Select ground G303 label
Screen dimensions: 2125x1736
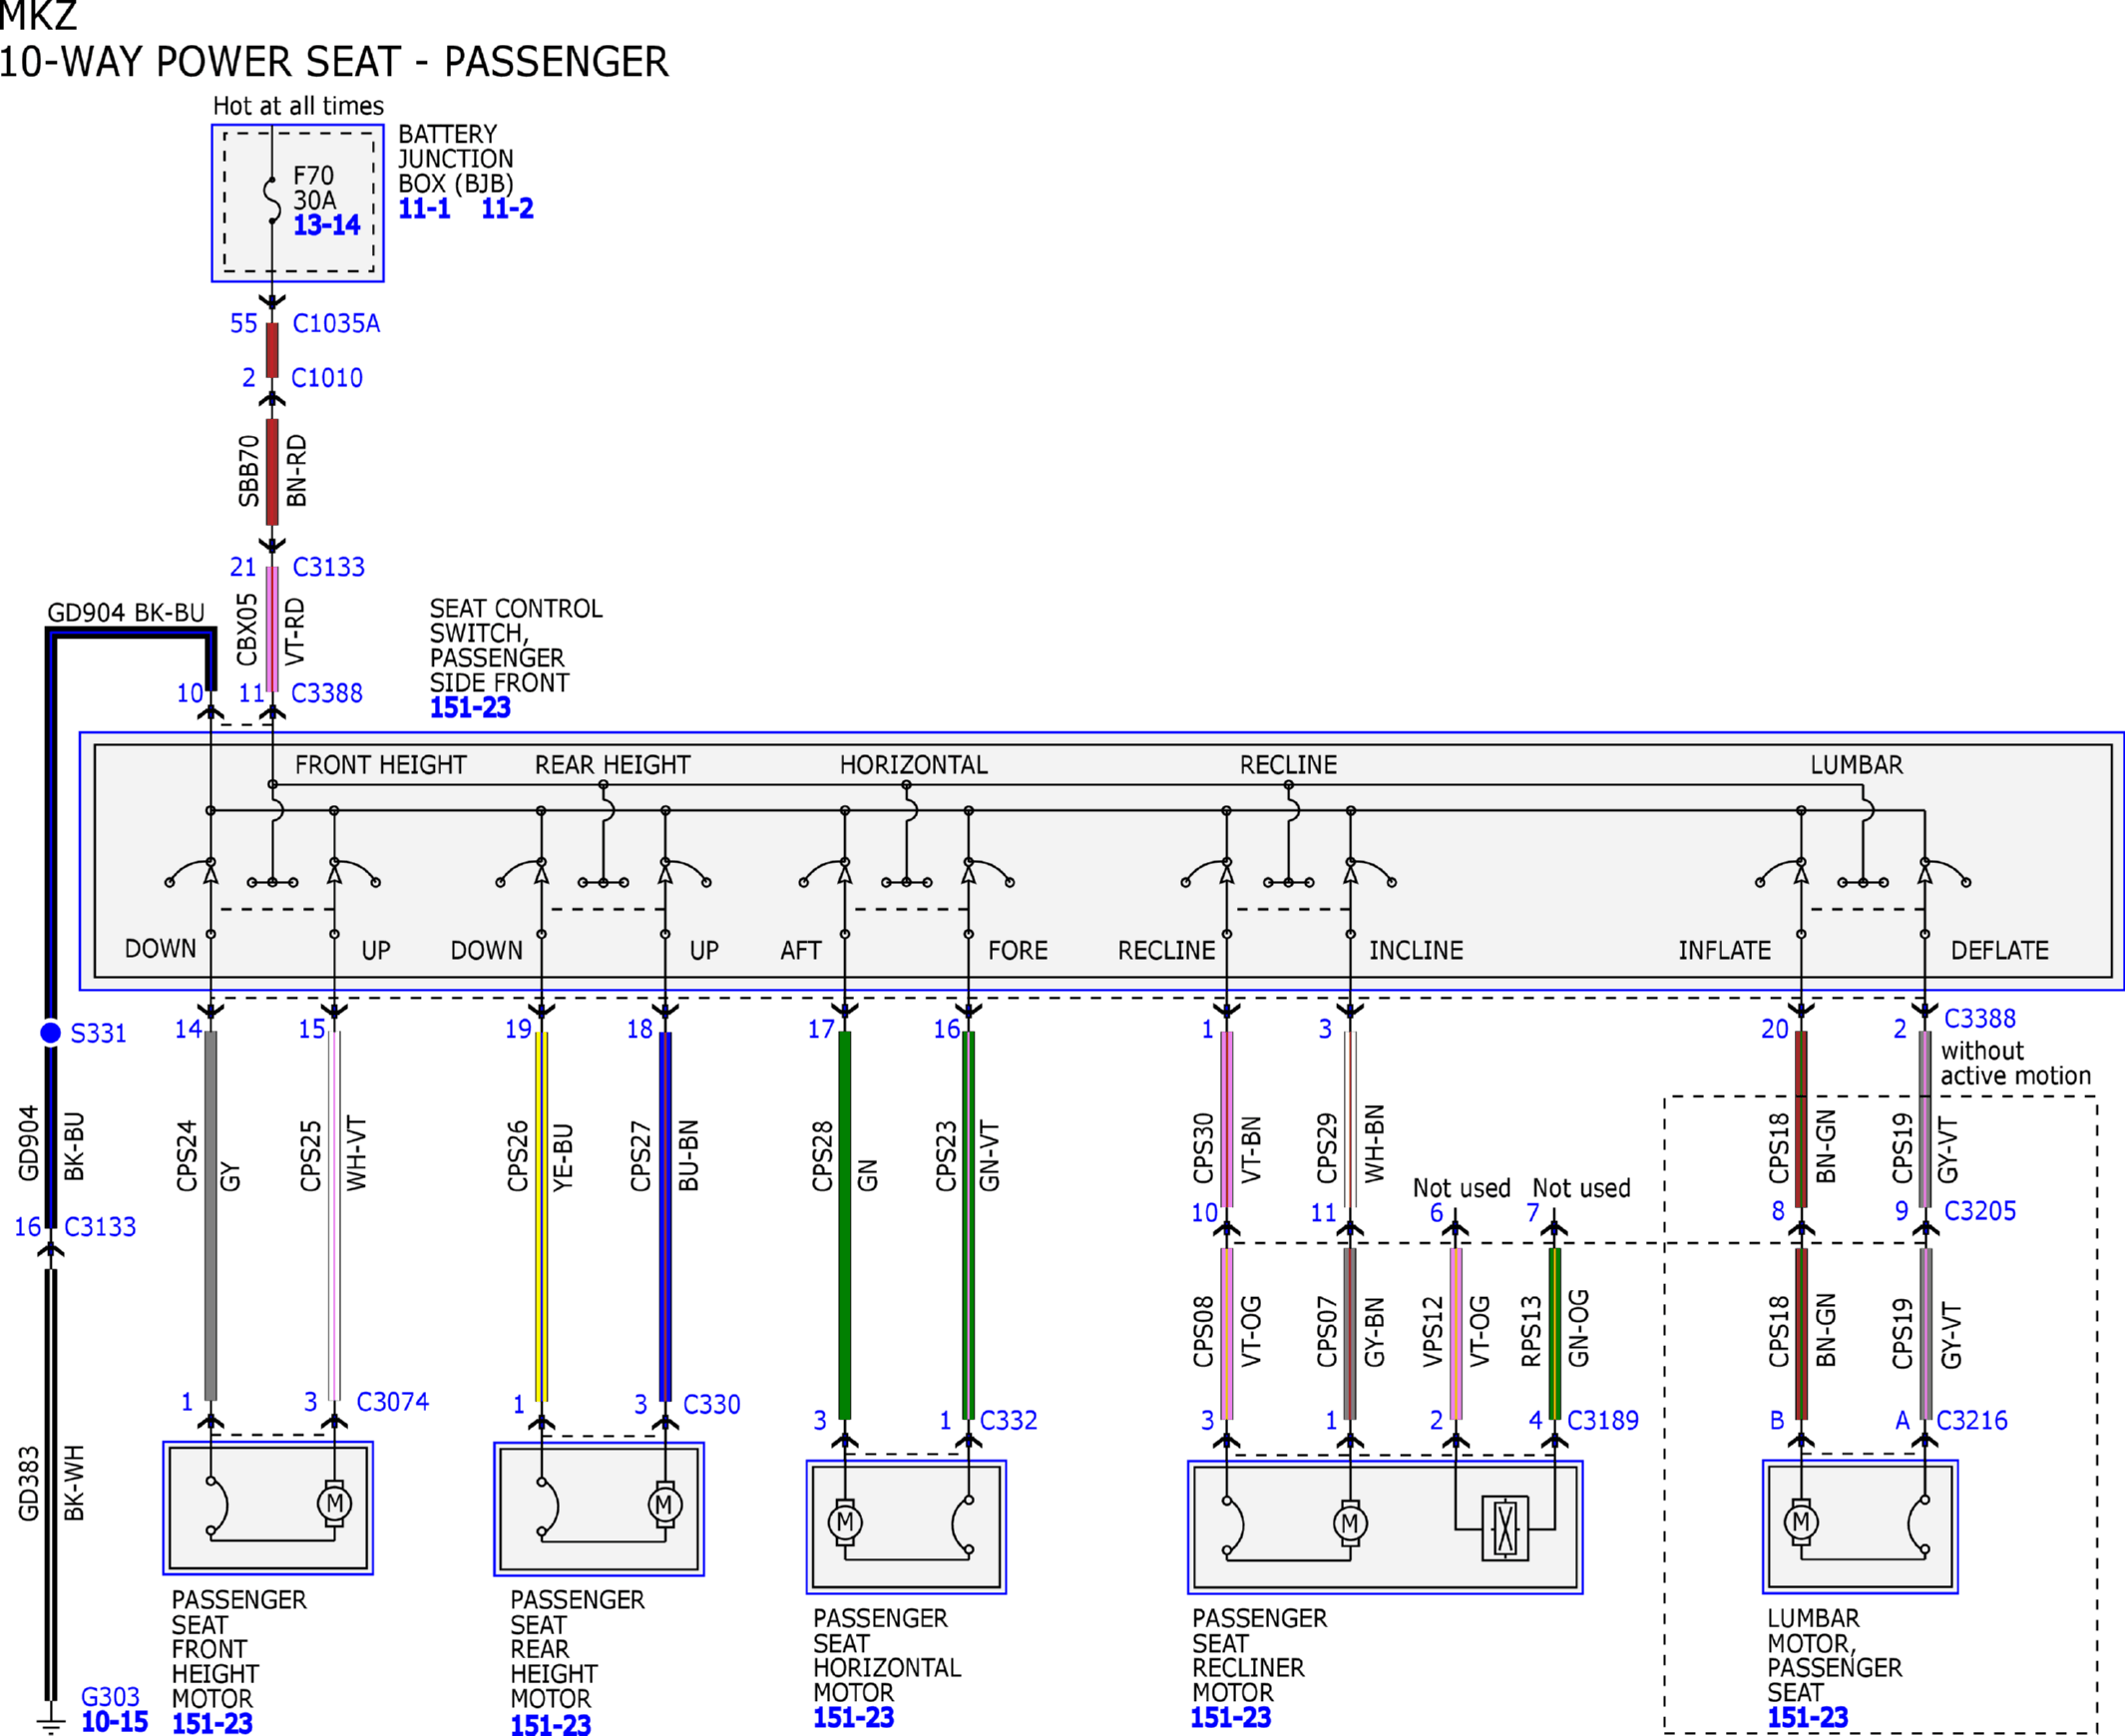pyautogui.click(x=110, y=1697)
